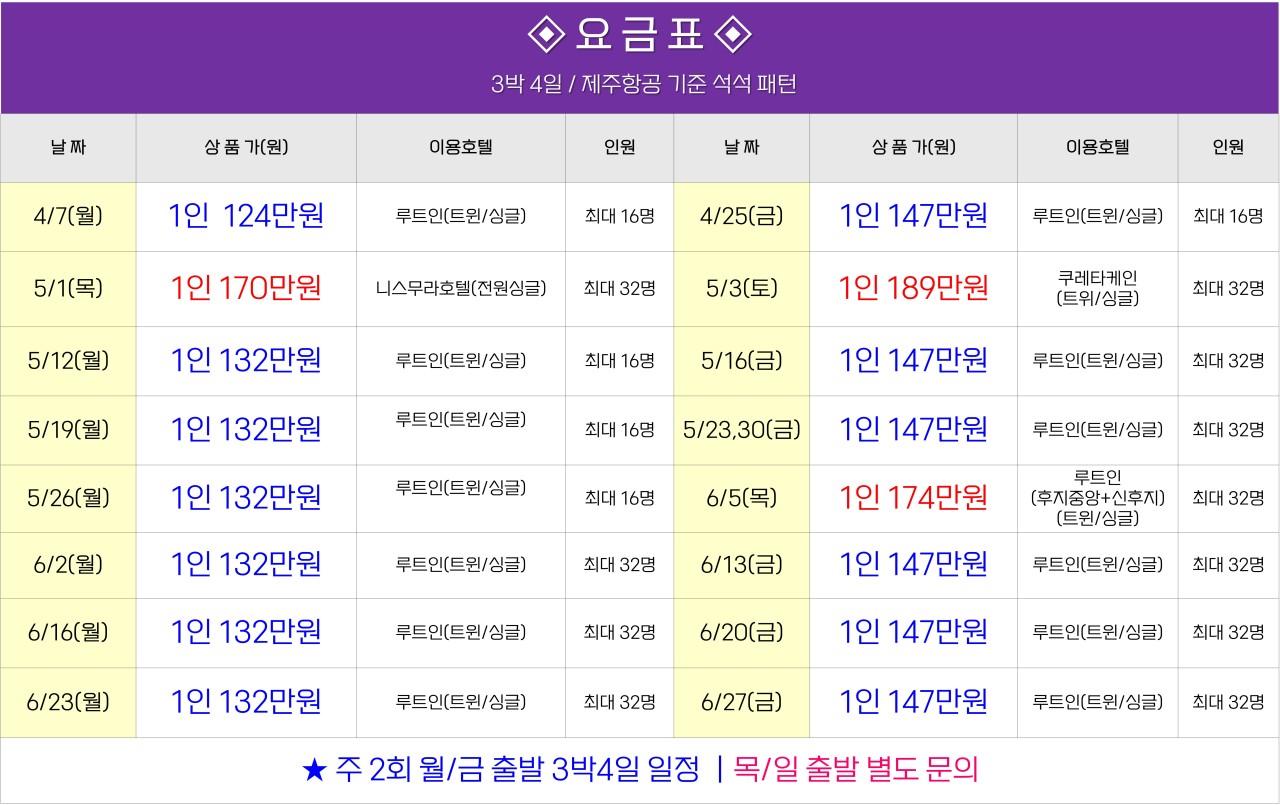Click the 5/26(월) date cell
Screen dimensions: 1280x805
(x=68, y=498)
